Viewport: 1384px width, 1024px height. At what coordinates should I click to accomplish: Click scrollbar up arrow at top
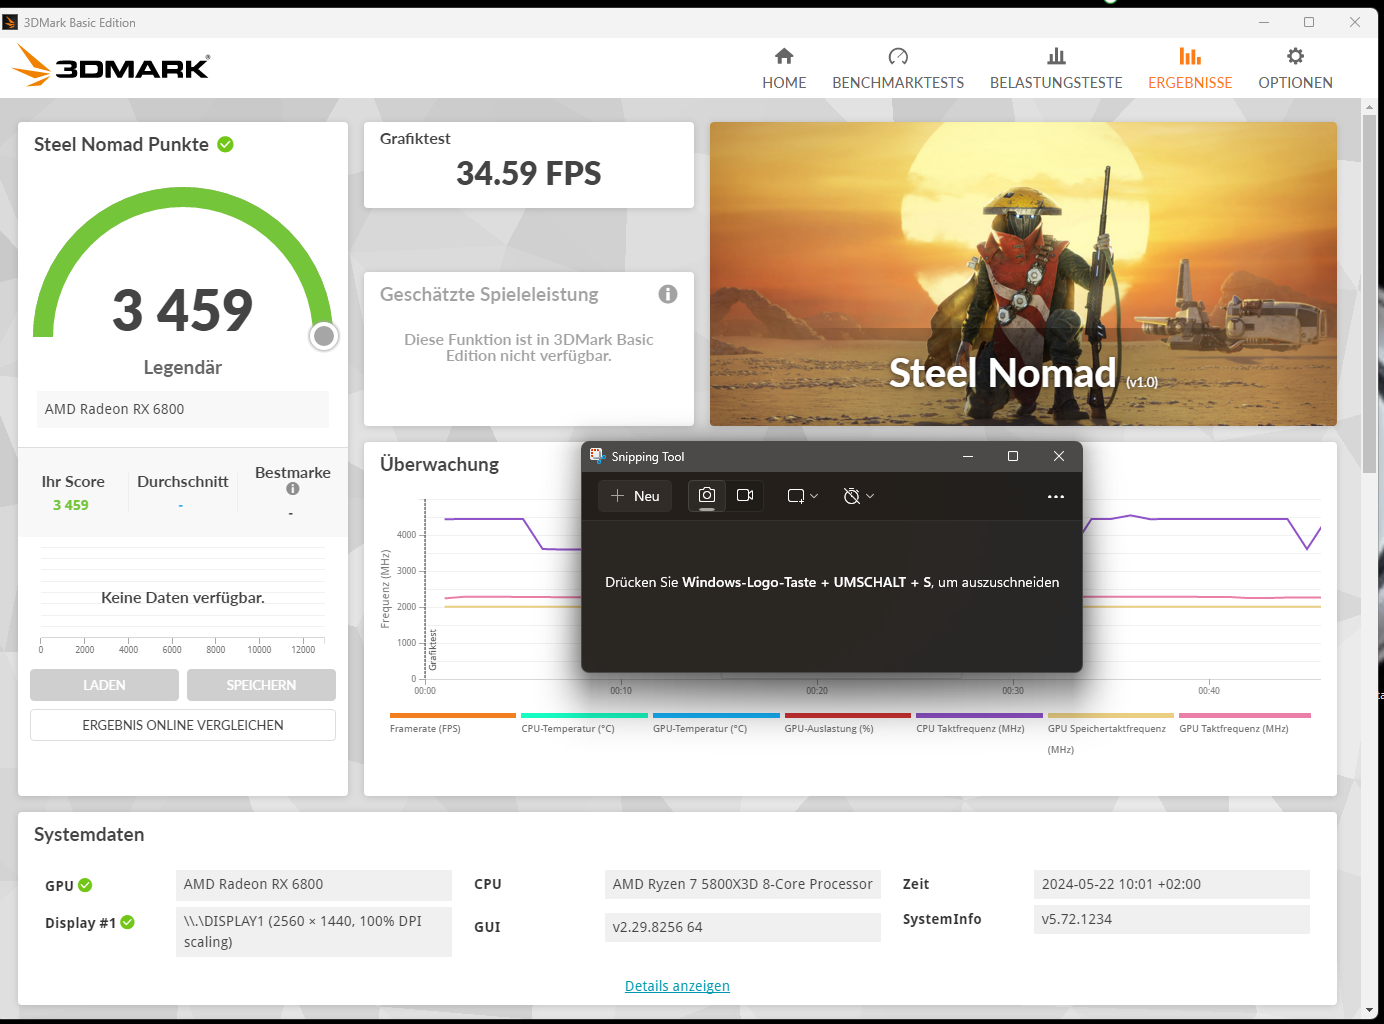click(1369, 105)
